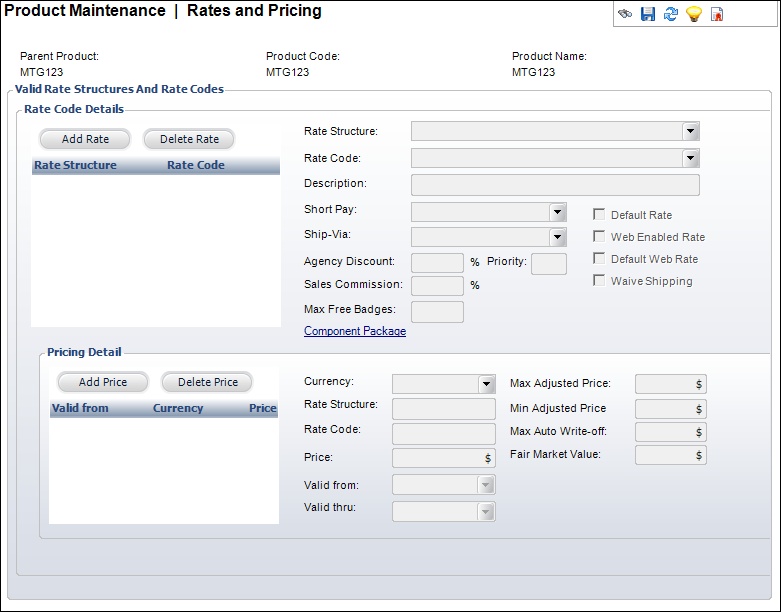Enable the Default Rate checkbox

[x=600, y=215]
